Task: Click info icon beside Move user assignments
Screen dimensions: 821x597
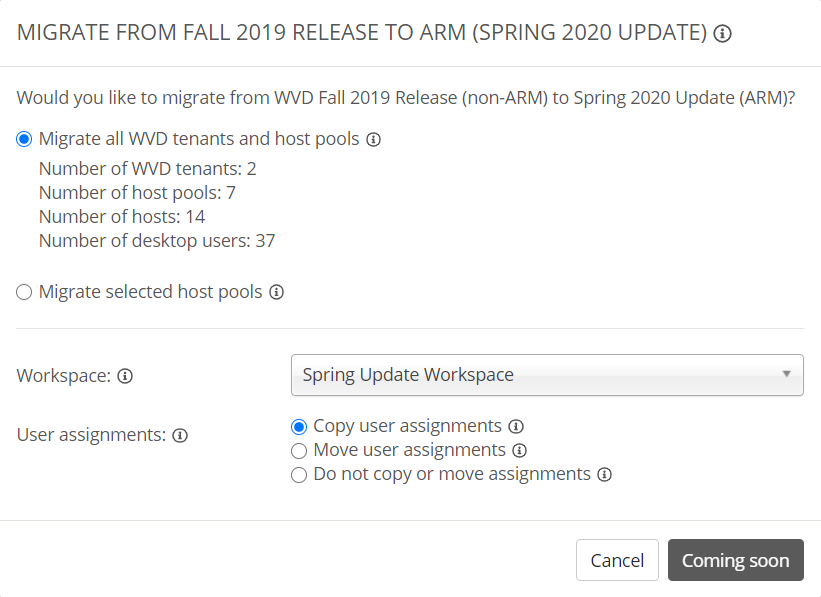Action: [519, 450]
